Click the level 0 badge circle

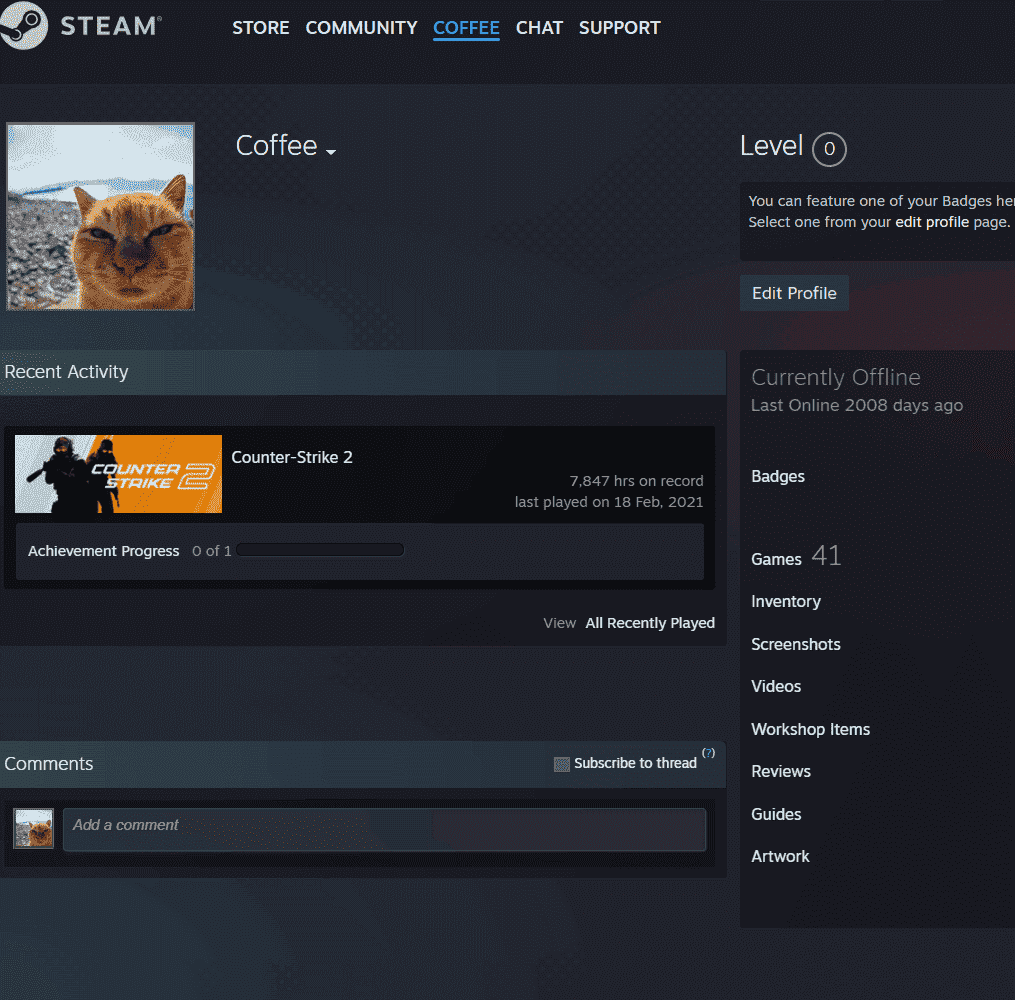(829, 149)
